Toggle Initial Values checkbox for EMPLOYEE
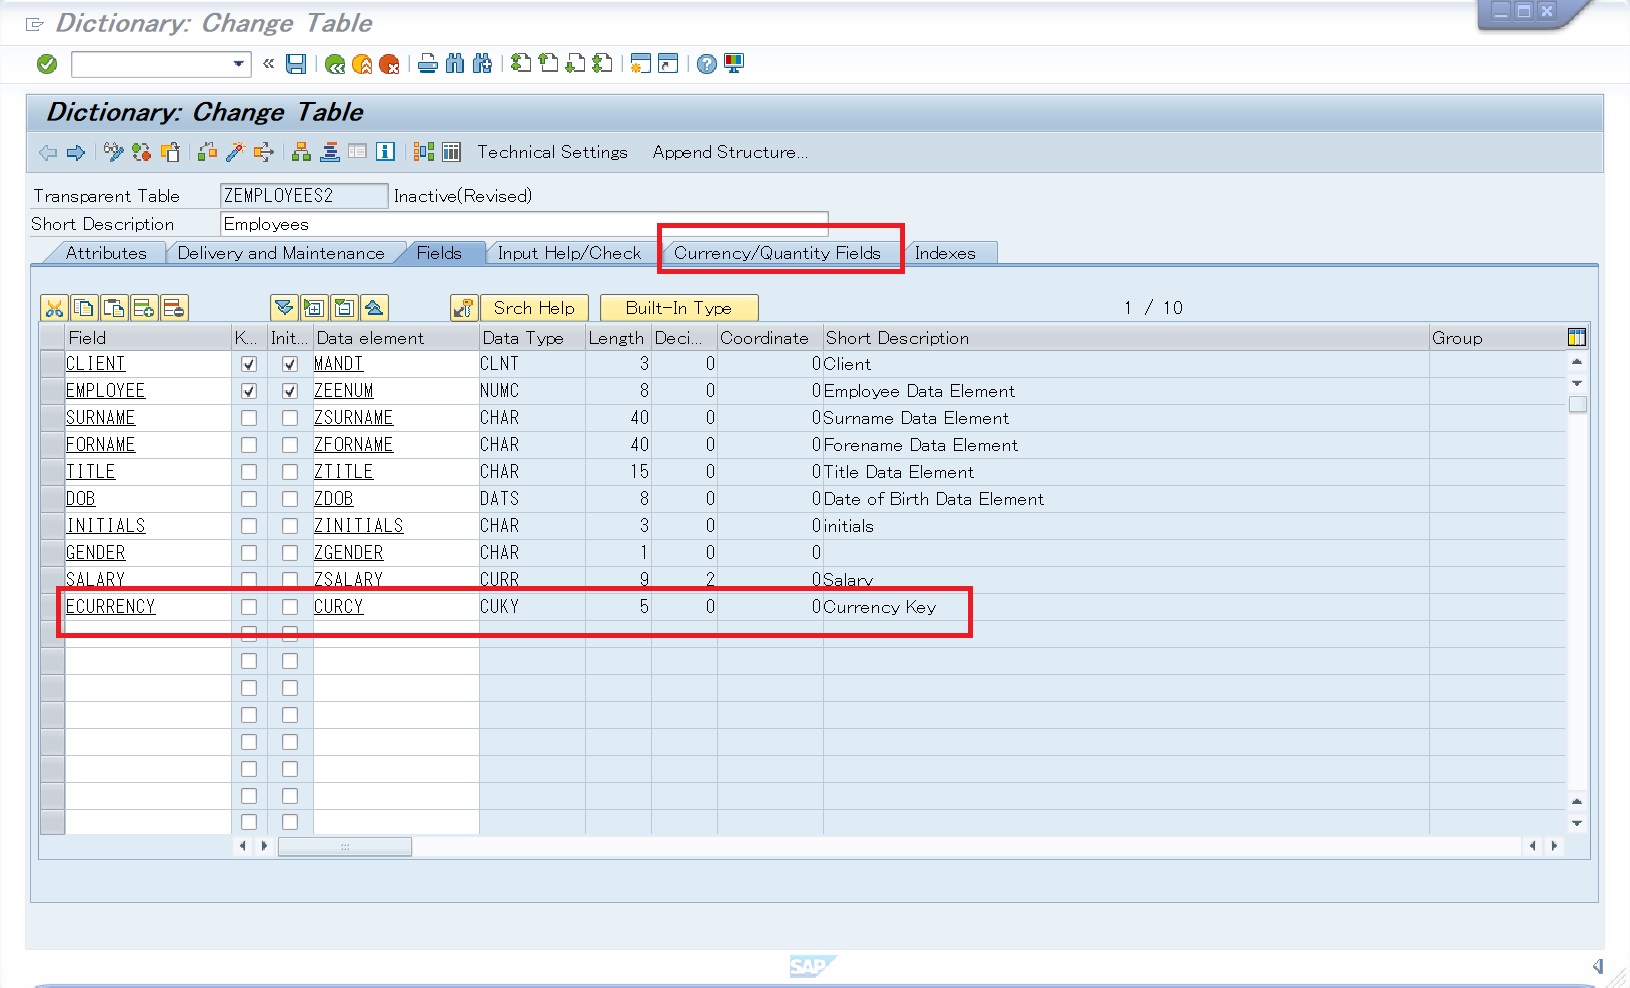Screen dimensions: 1630x988 point(290,391)
